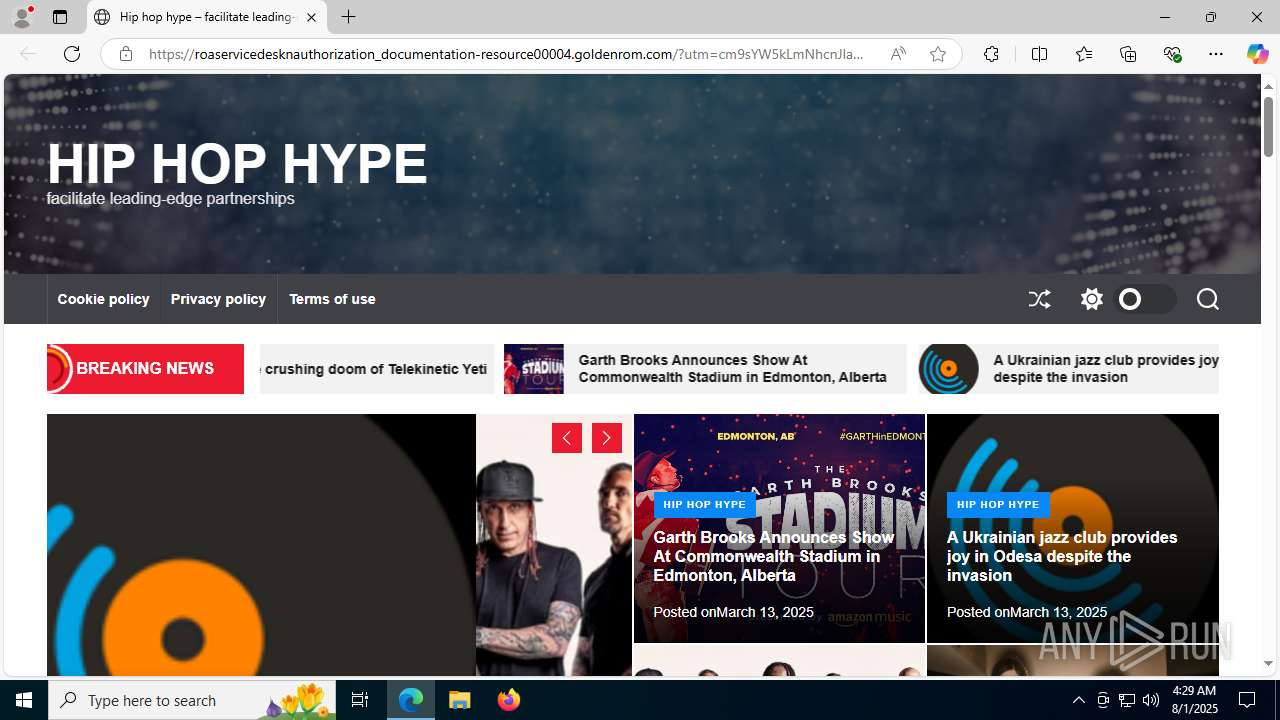
Task: Go to next slide arrow
Action: click(x=607, y=438)
